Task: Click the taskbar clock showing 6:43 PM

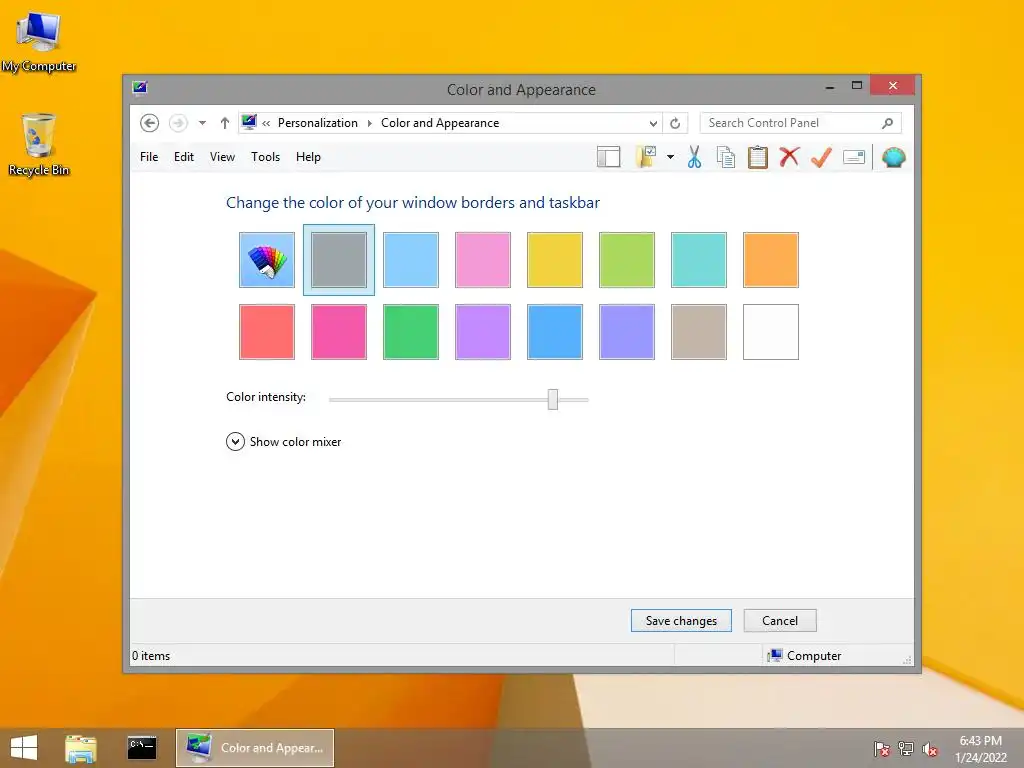Action: (980, 749)
